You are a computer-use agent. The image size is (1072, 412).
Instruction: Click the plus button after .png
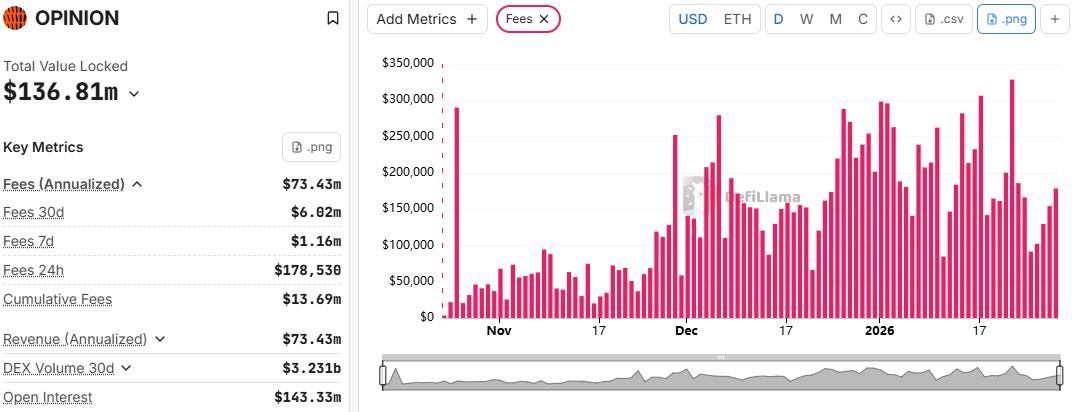1054,19
